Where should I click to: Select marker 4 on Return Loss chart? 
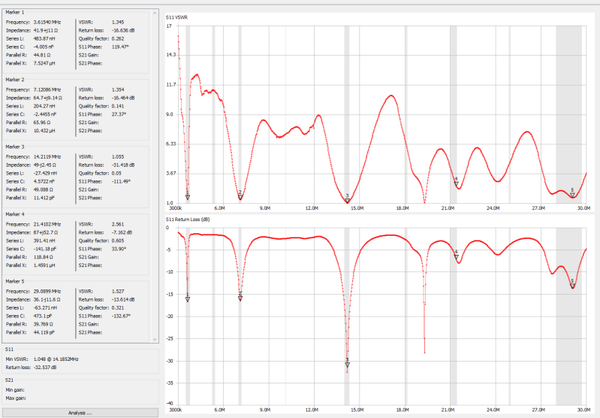click(x=456, y=256)
